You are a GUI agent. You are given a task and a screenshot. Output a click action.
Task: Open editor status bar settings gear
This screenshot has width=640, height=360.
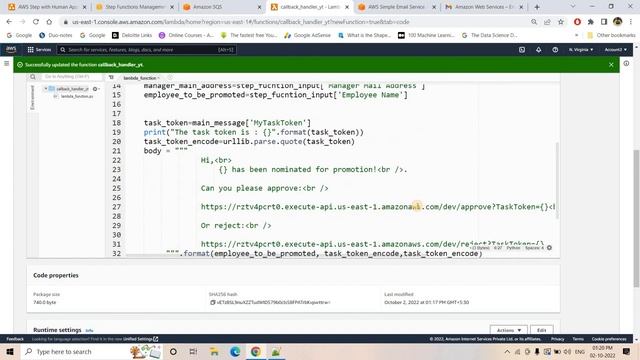[x=549, y=248]
